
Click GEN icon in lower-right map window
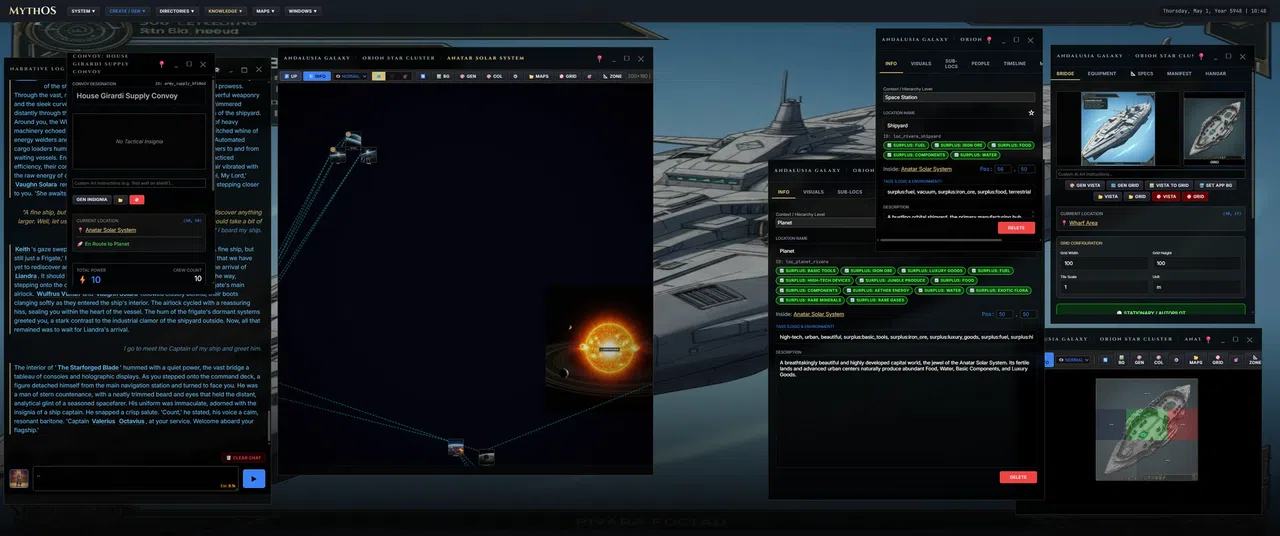(1138, 361)
